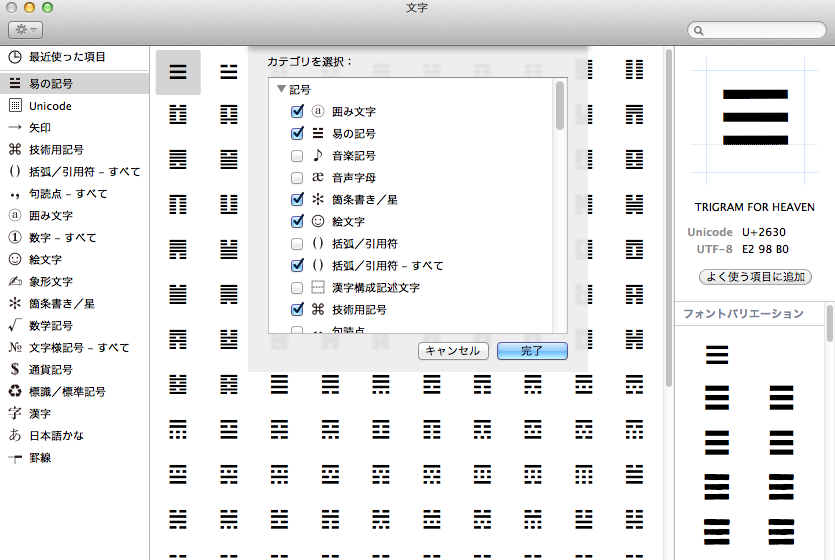Select 数字 – すべて in sidebar
The height and width of the screenshot is (560, 835).
click(x=75, y=237)
